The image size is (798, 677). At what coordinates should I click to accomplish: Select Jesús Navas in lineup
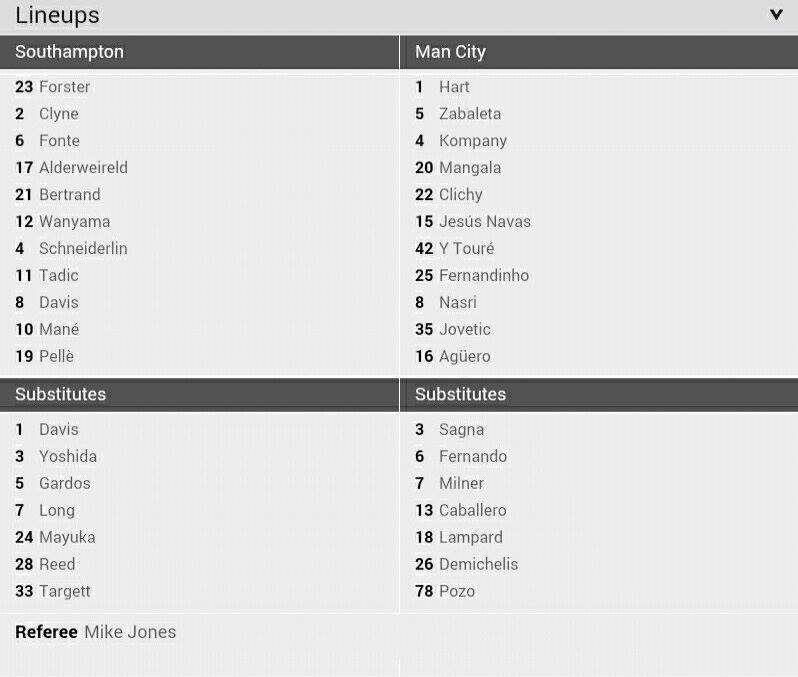(x=473, y=221)
